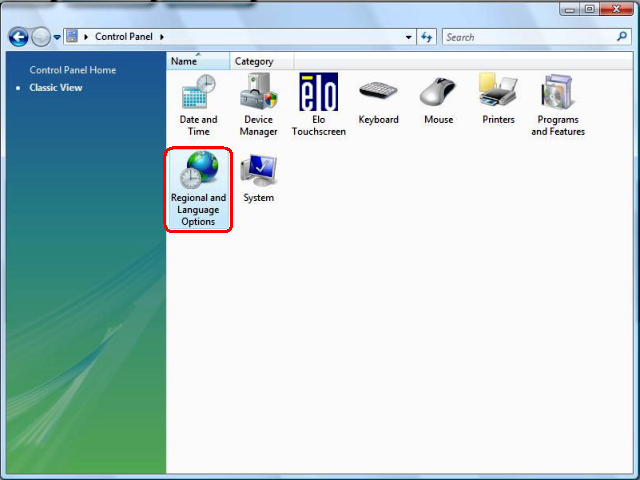Image resolution: width=640 pixels, height=480 pixels.
Task: Select Regional and Language Options
Action: tap(198, 188)
